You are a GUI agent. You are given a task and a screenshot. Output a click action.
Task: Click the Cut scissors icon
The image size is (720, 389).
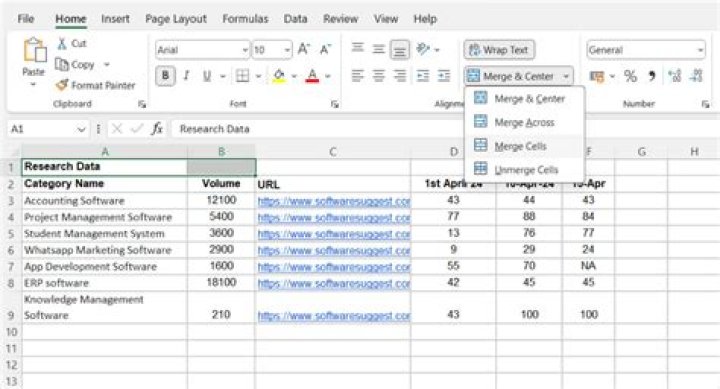coord(62,44)
